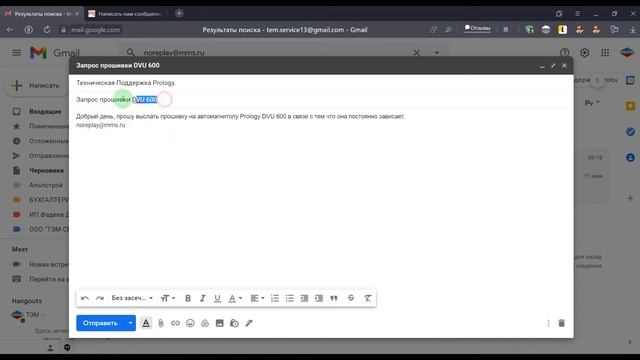
Task: Open the Tasks side panel icon
Action: pyautogui.click(x=630, y=132)
